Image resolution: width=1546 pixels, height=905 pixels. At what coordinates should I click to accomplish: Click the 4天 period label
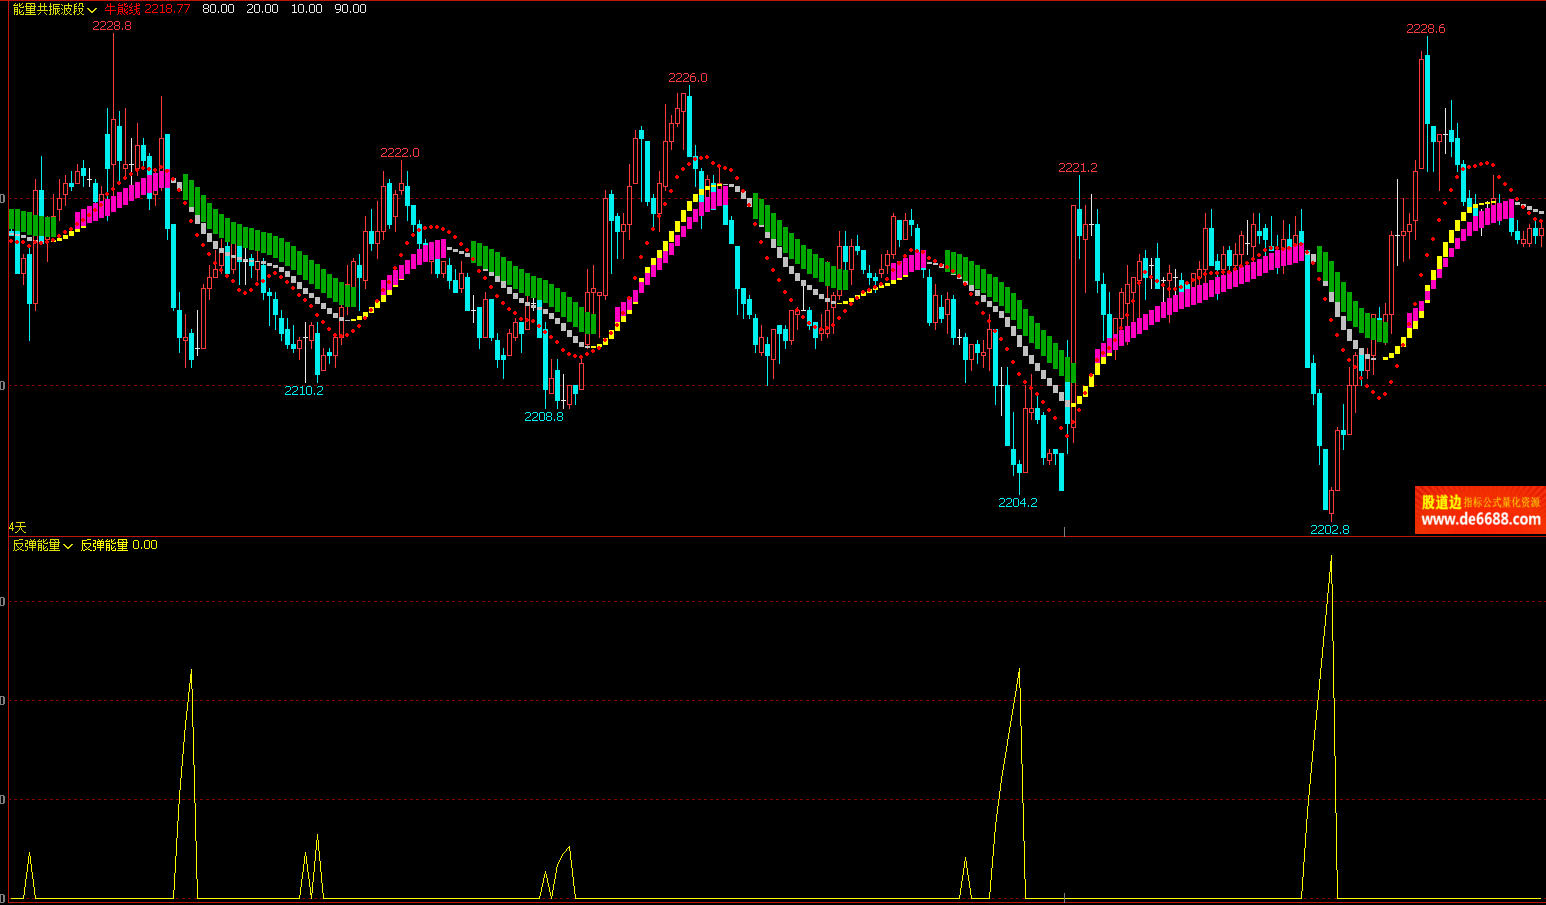click(x=18, y=527)
